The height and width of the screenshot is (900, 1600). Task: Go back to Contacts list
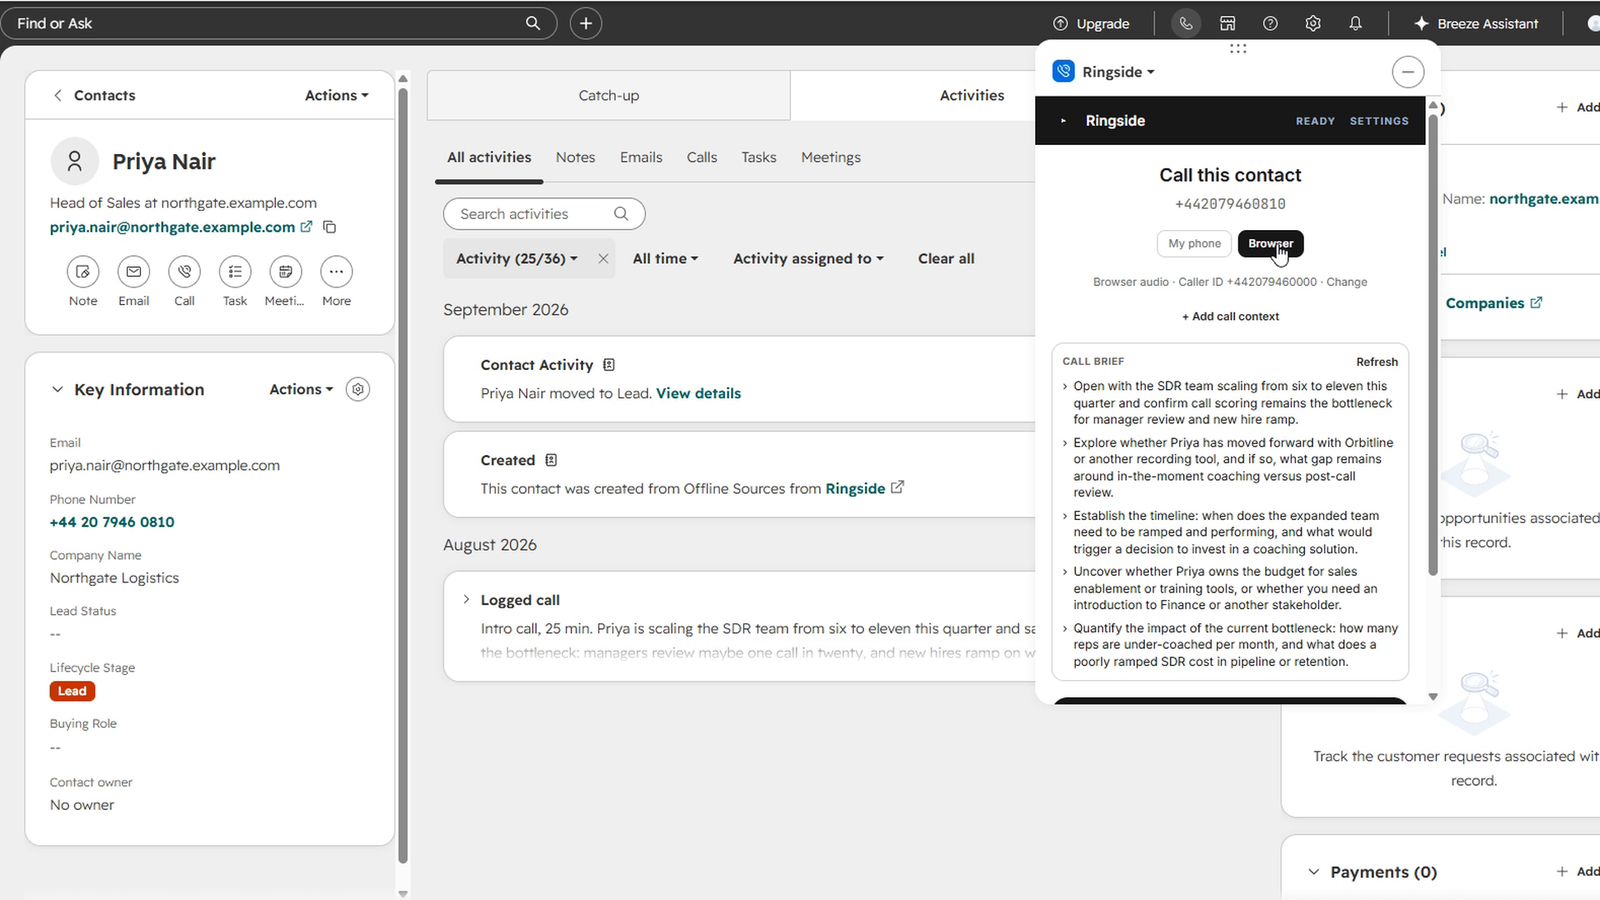(x=94, y=95)
